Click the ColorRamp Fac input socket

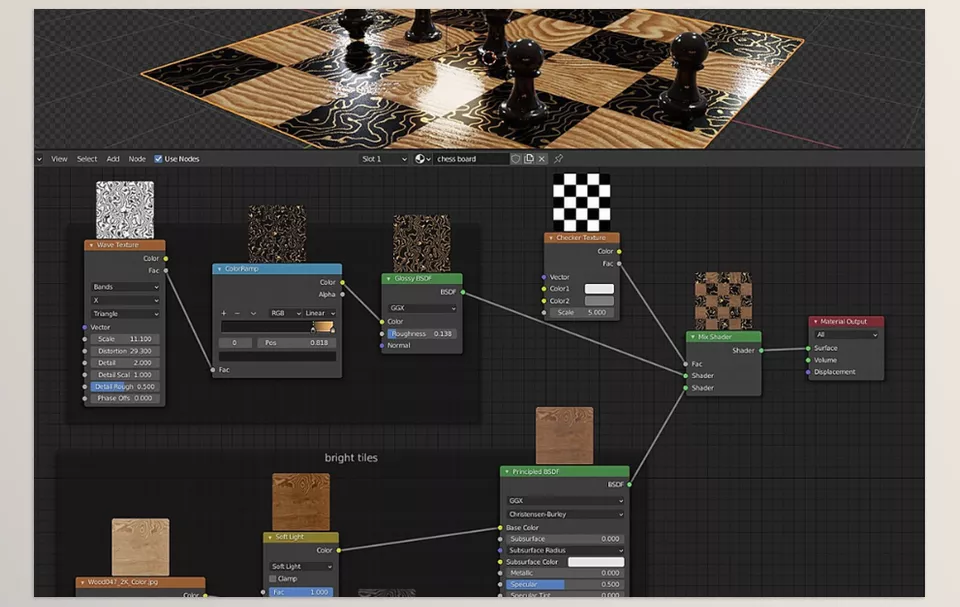(x=212, y=370)
